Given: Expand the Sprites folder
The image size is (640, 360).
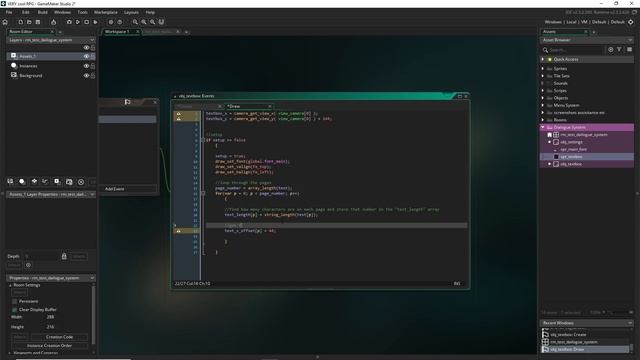Looking at the screenshot, I should (543, 69).
